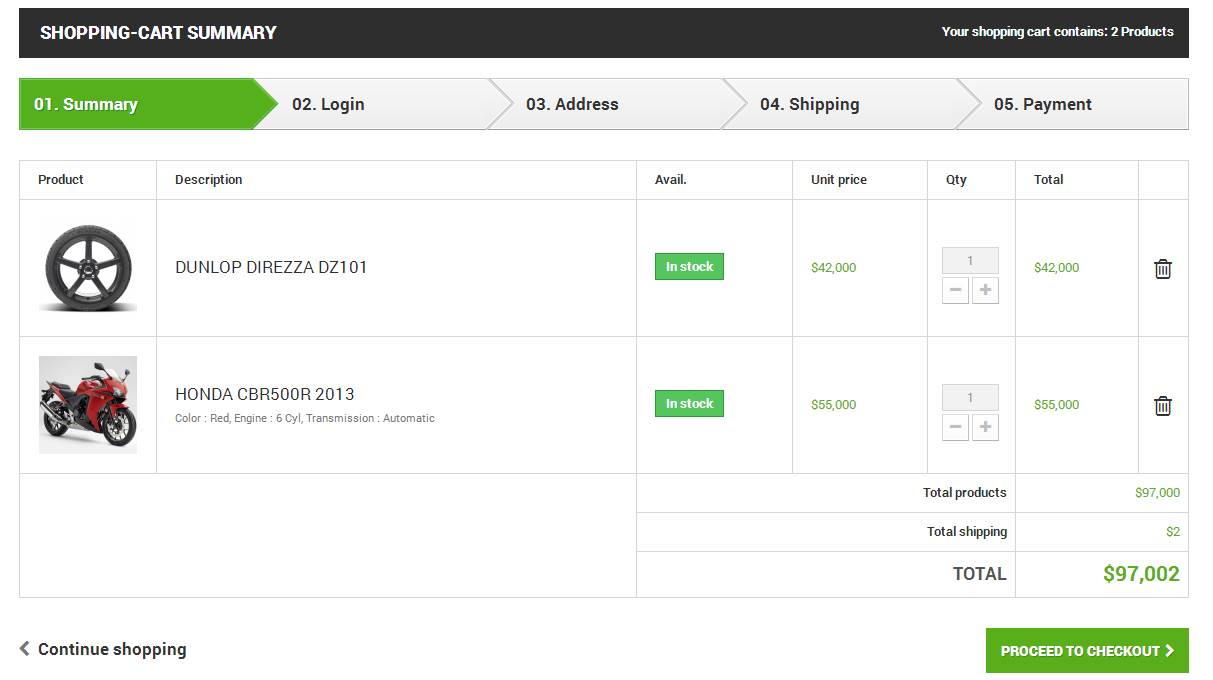The image size is (1213, 680).
Task: Open DUNLOP DIREZZA DZ101 product link
Action: click(x=271, y=267)
